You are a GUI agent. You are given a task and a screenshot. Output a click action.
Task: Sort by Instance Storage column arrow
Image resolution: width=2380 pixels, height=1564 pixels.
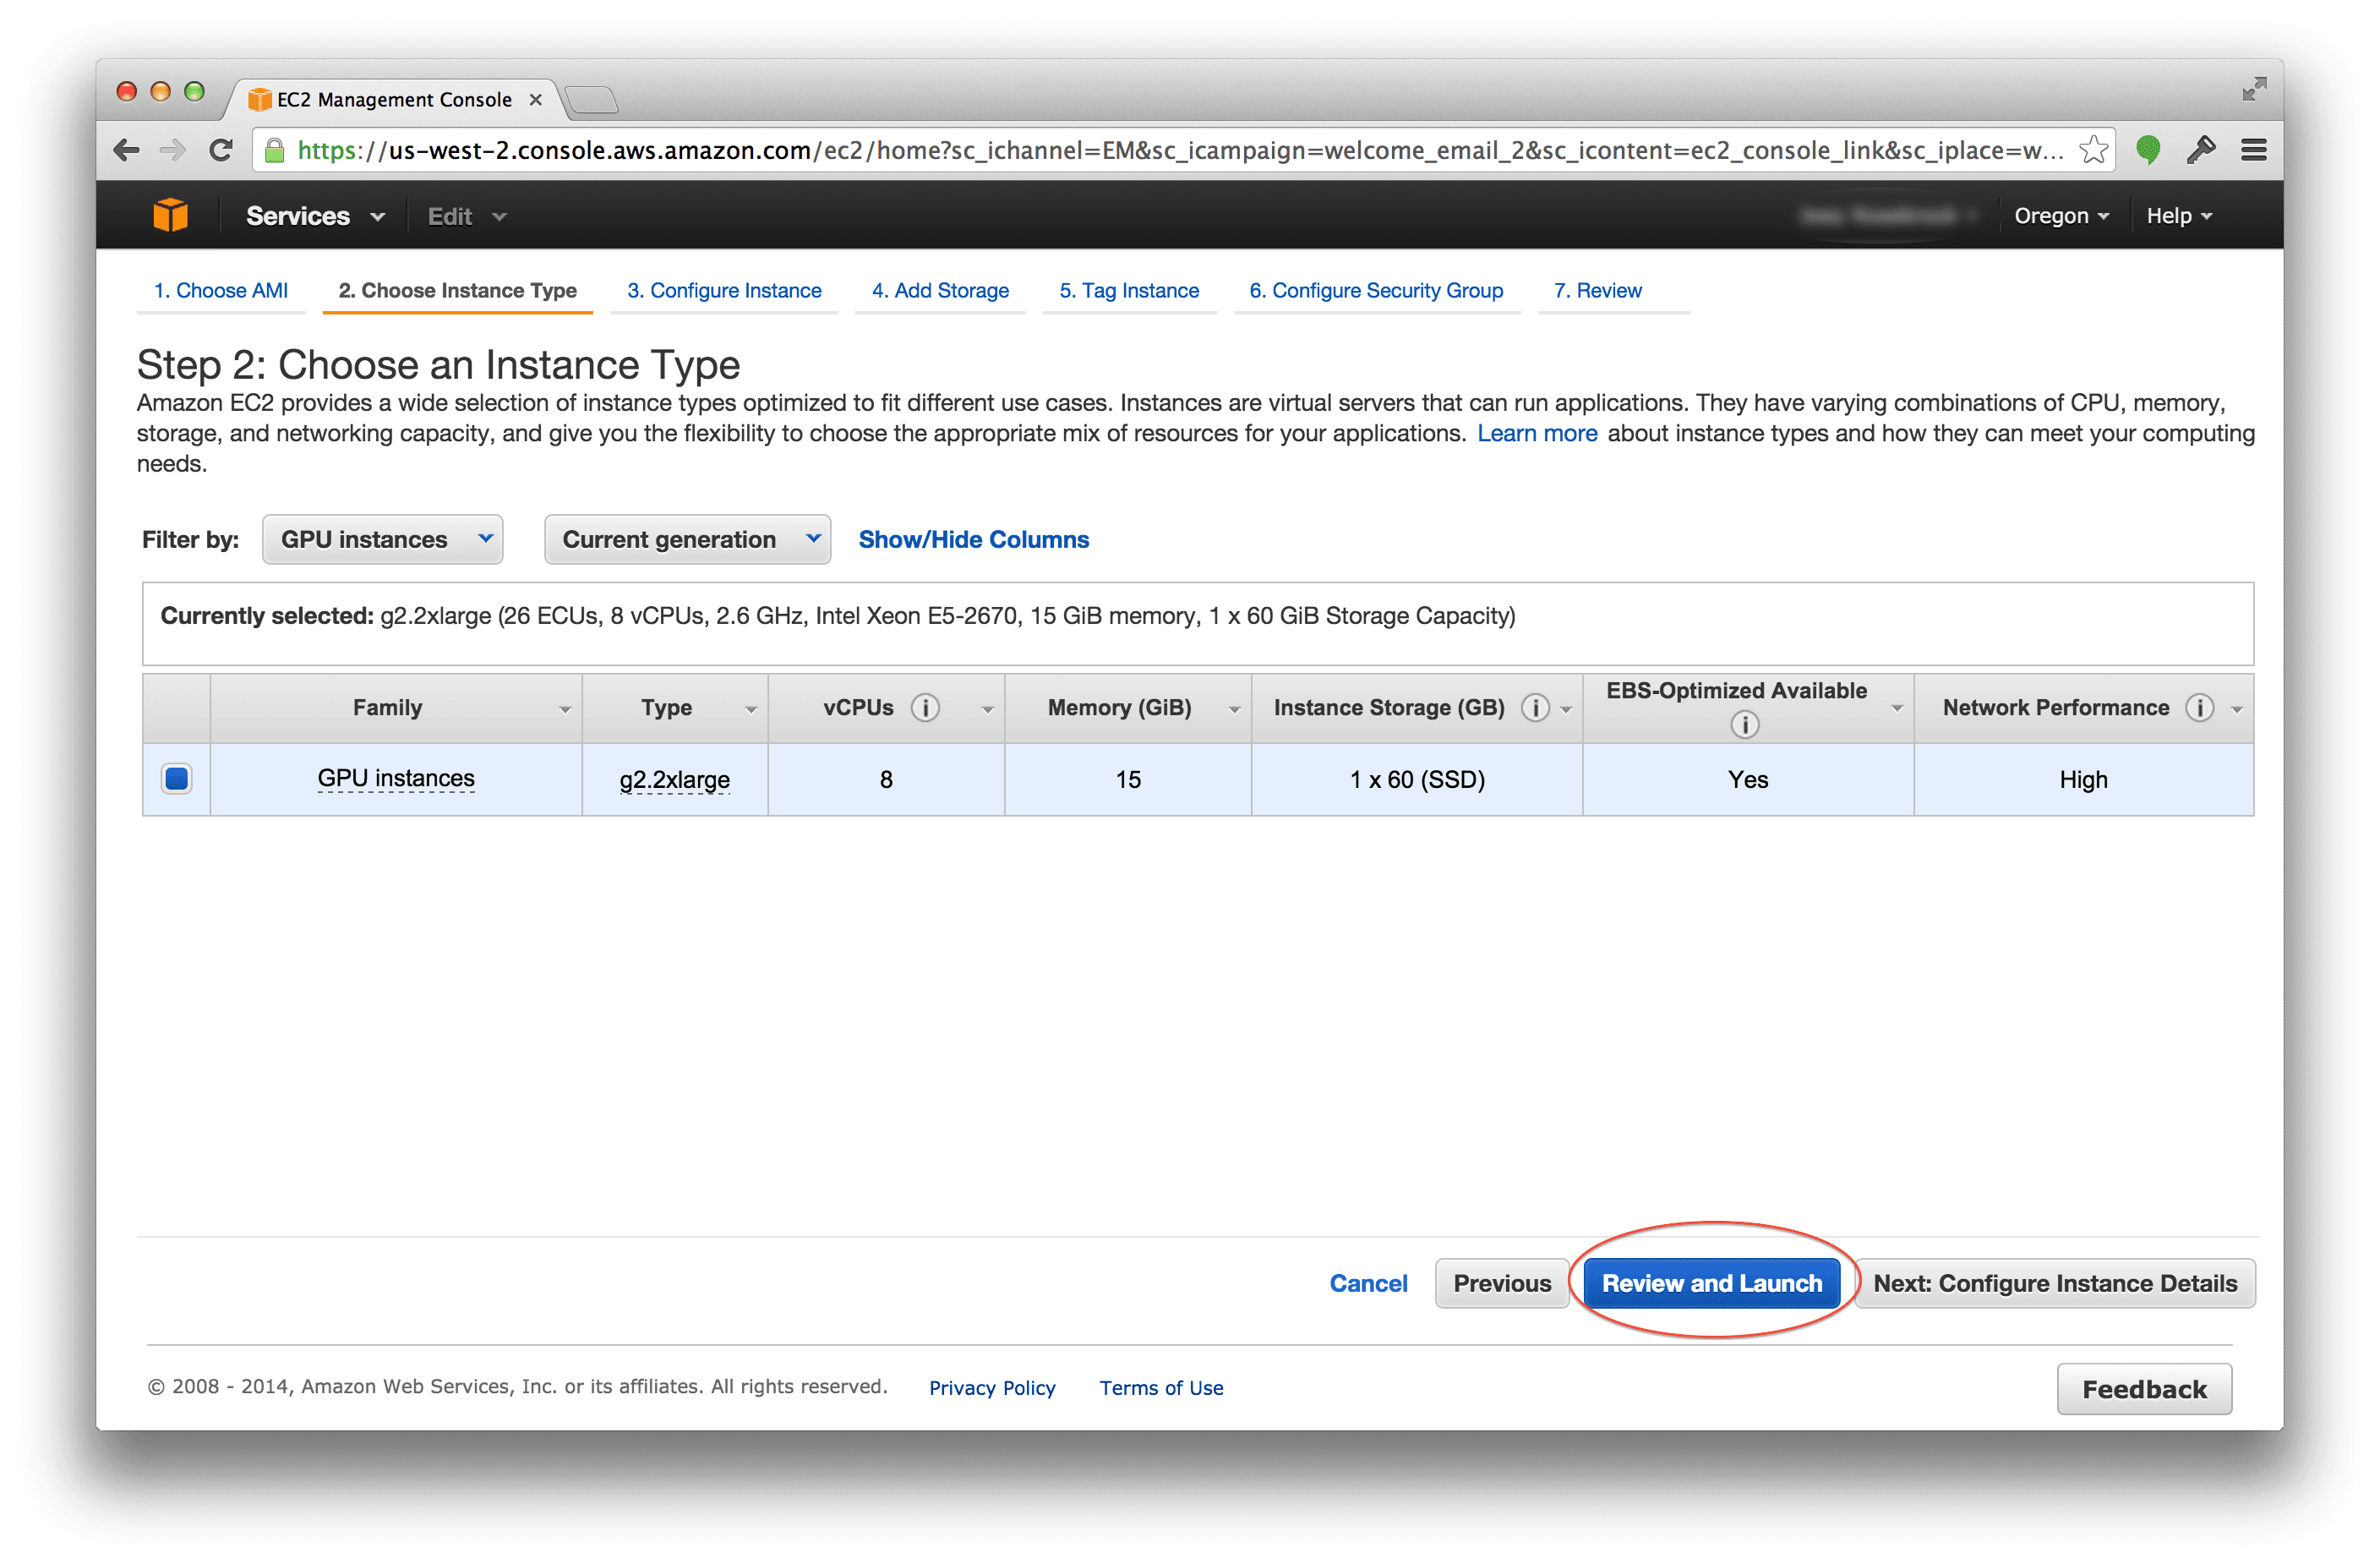coord(1566,710)
